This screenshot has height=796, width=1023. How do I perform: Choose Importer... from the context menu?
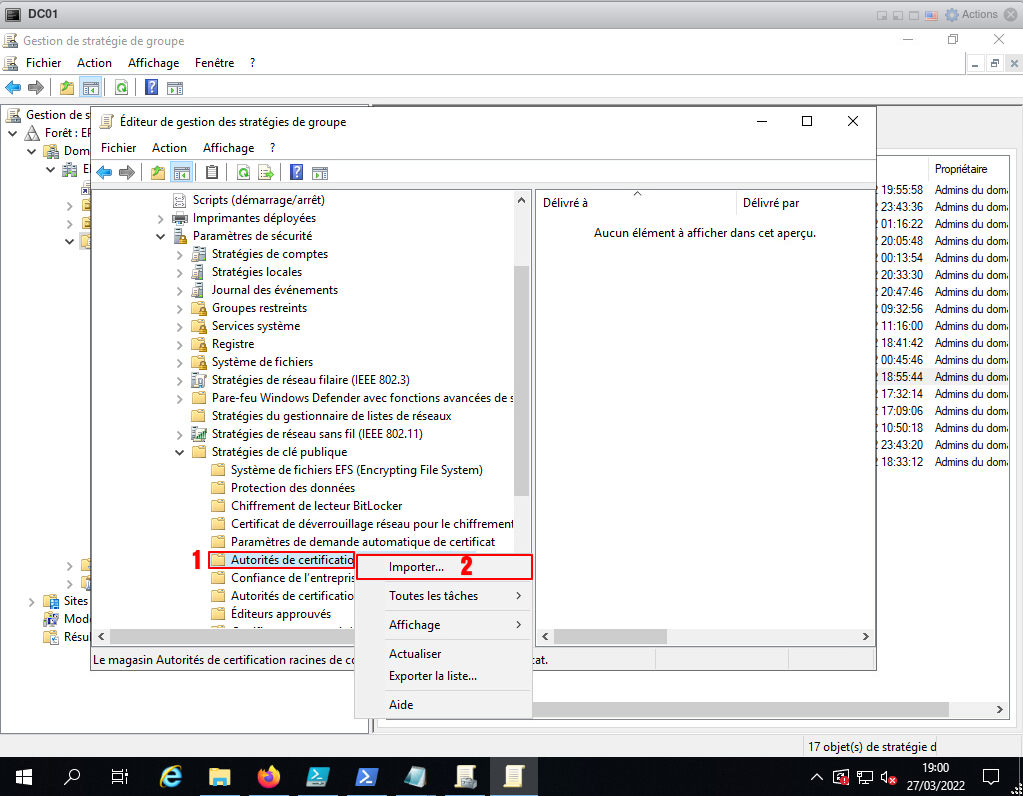pyautogui.click(x=417, y=567)
